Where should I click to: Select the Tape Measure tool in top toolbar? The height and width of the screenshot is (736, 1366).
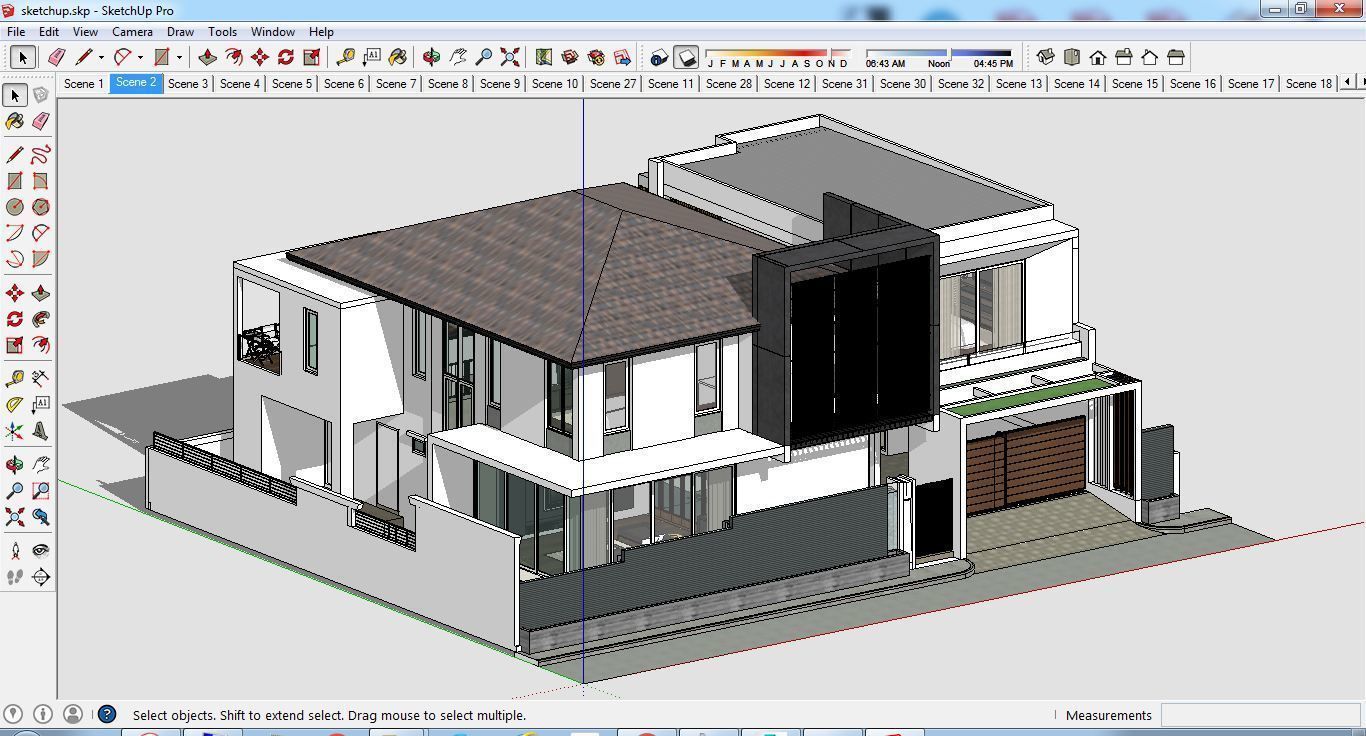tap(346, 57)
